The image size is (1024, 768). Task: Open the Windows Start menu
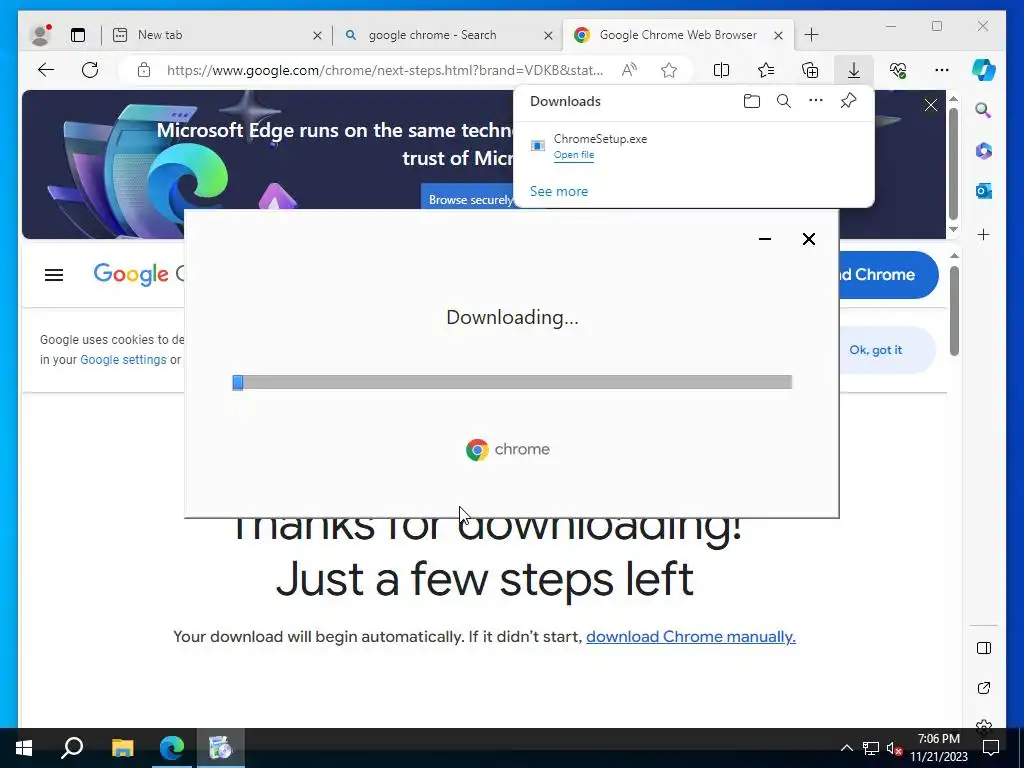click(x=24, y=748)
